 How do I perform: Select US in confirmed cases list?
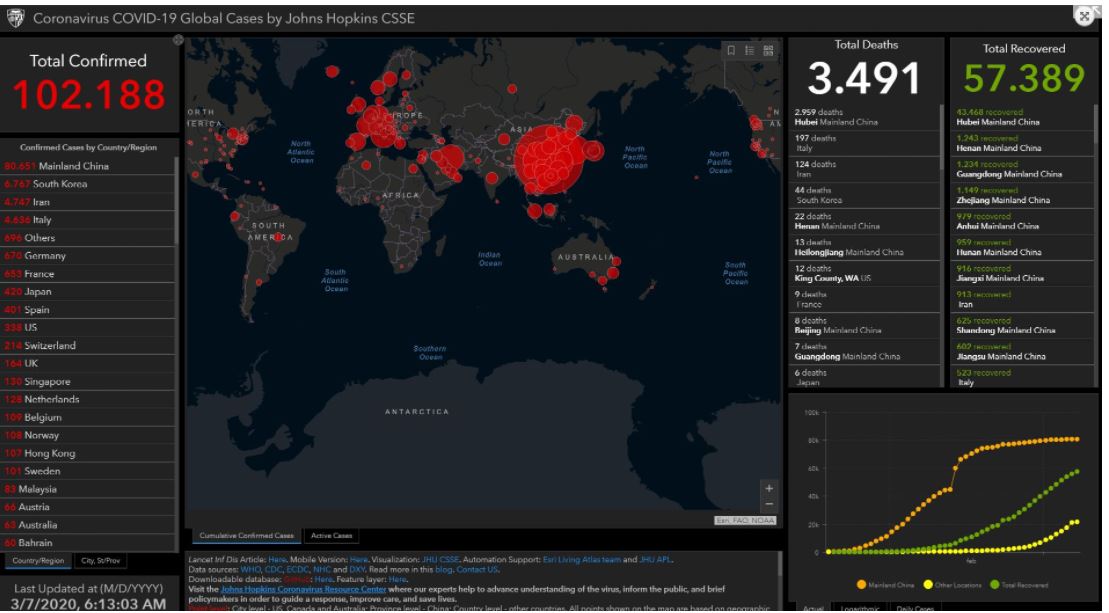point(87,327)
